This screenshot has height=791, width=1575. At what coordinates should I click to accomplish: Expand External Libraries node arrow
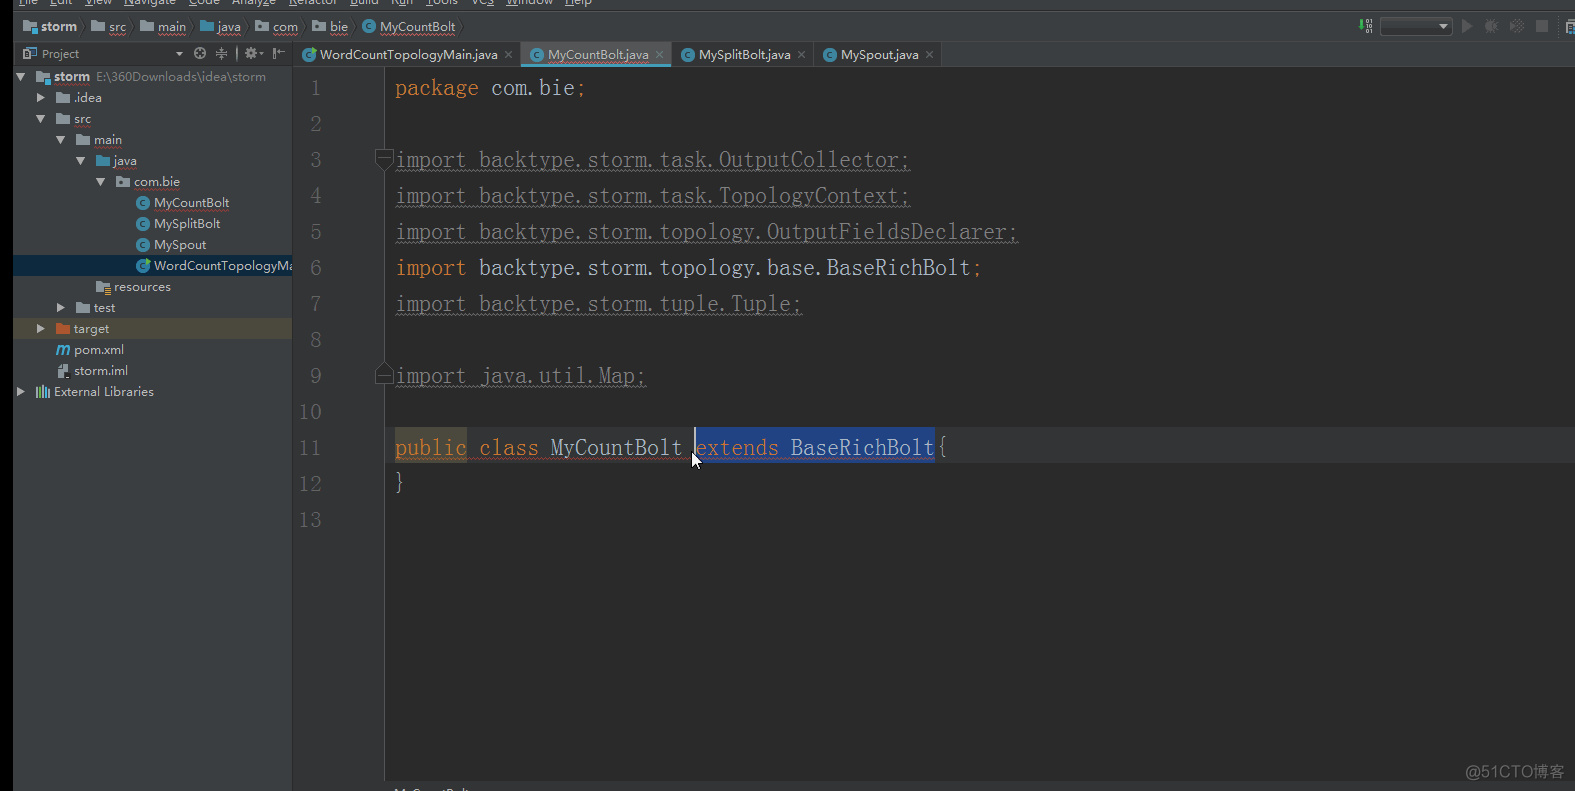click(x=21, y=392)
